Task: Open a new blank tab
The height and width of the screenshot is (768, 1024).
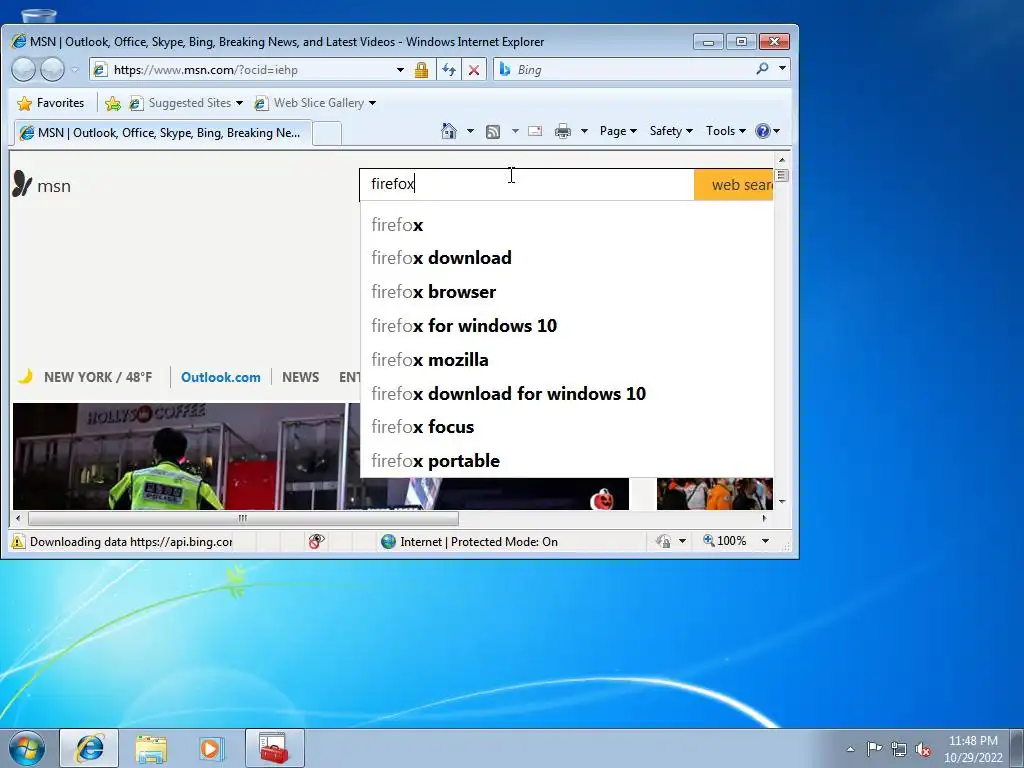Action: pos(327,134)
